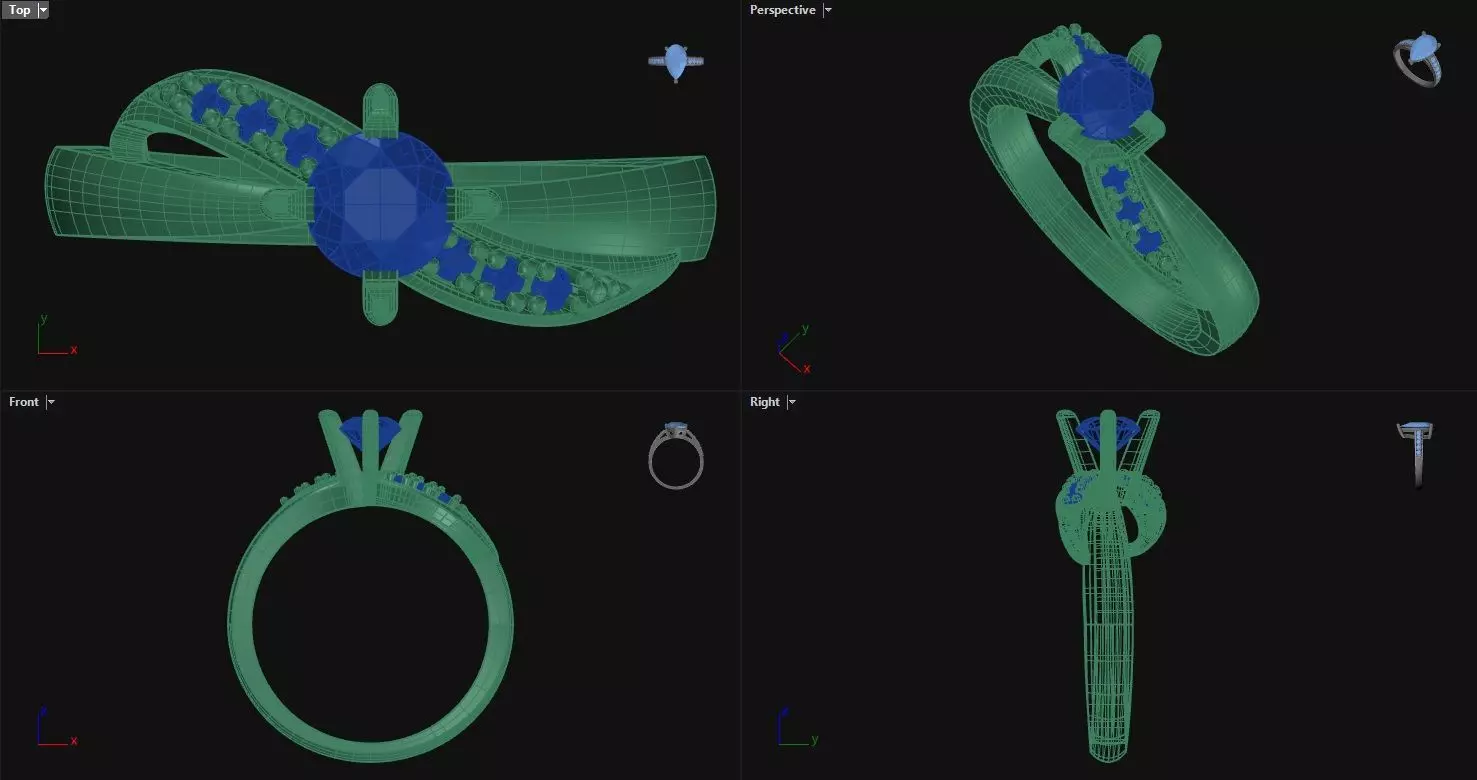Open the Perspective viewport dropdown arrow
The height and width of the screenshot is (780, 1477).
pyautogui.click(x=827, y=10)
